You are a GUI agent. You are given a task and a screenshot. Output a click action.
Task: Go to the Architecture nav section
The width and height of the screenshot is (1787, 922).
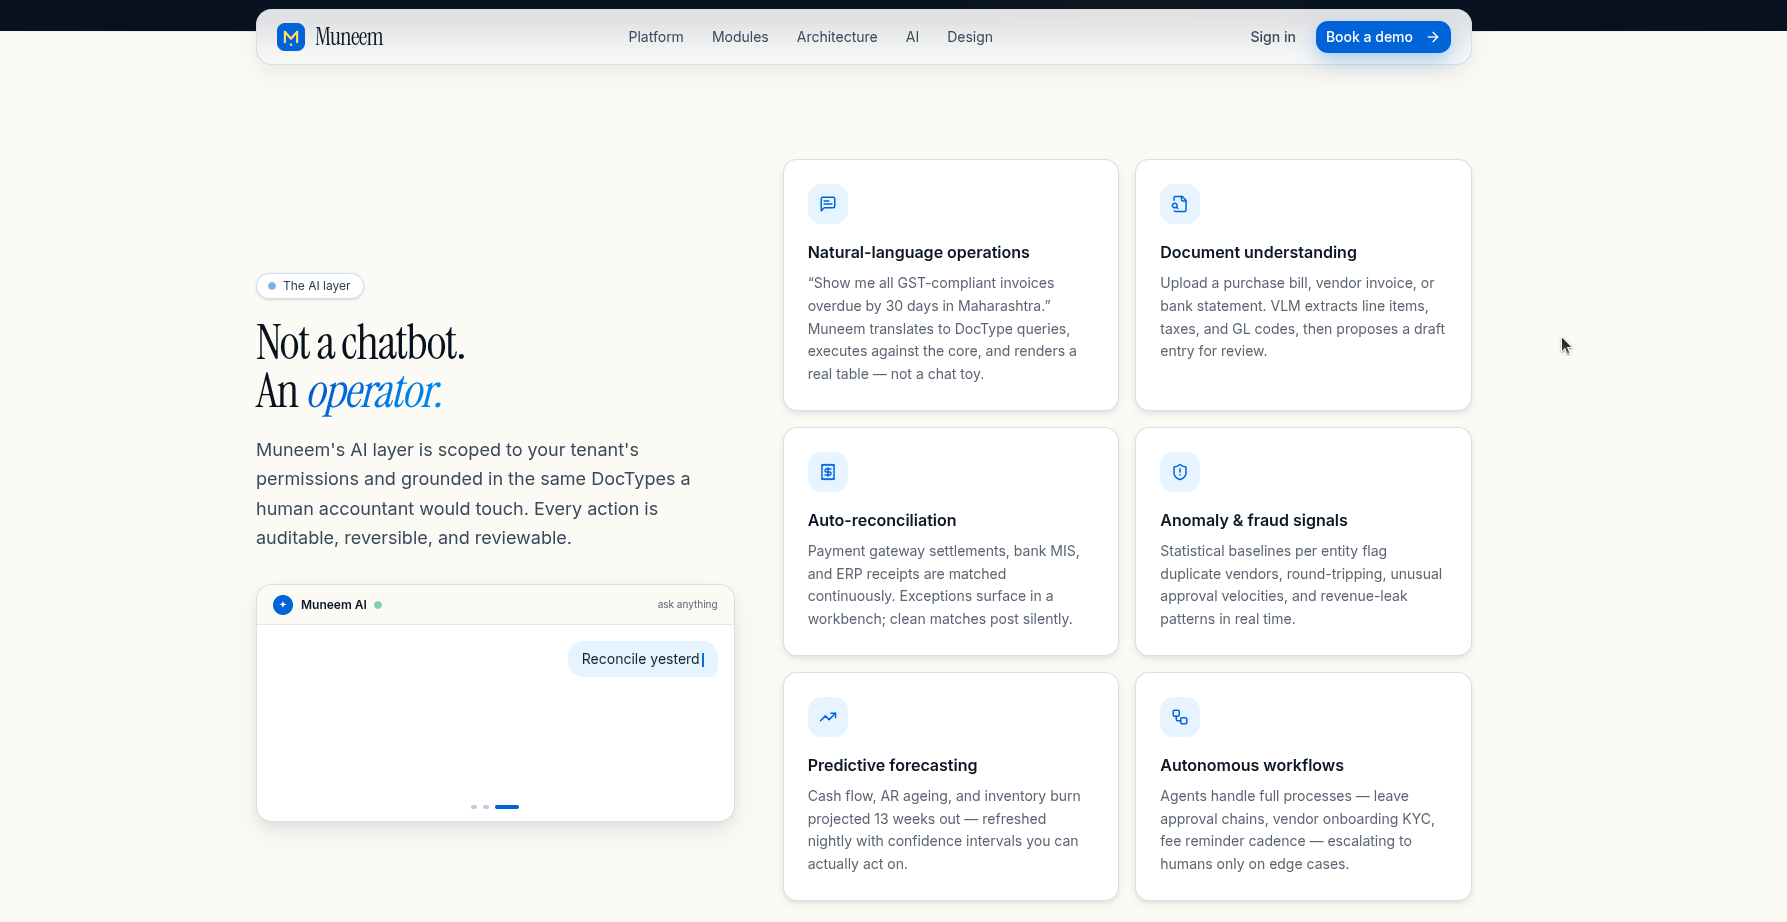[x=837, y=37]
